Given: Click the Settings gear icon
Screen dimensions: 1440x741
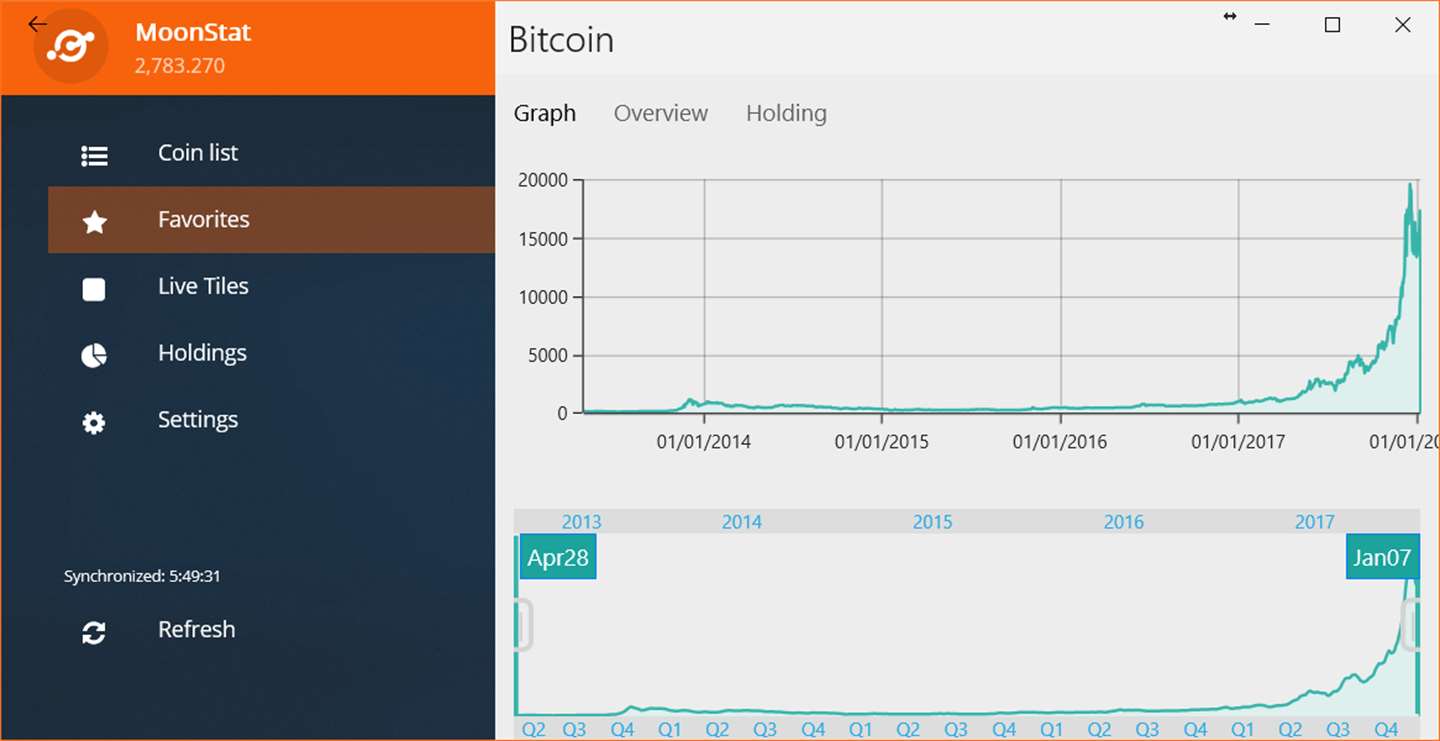Looking at the screenshot, I should 94,423.
